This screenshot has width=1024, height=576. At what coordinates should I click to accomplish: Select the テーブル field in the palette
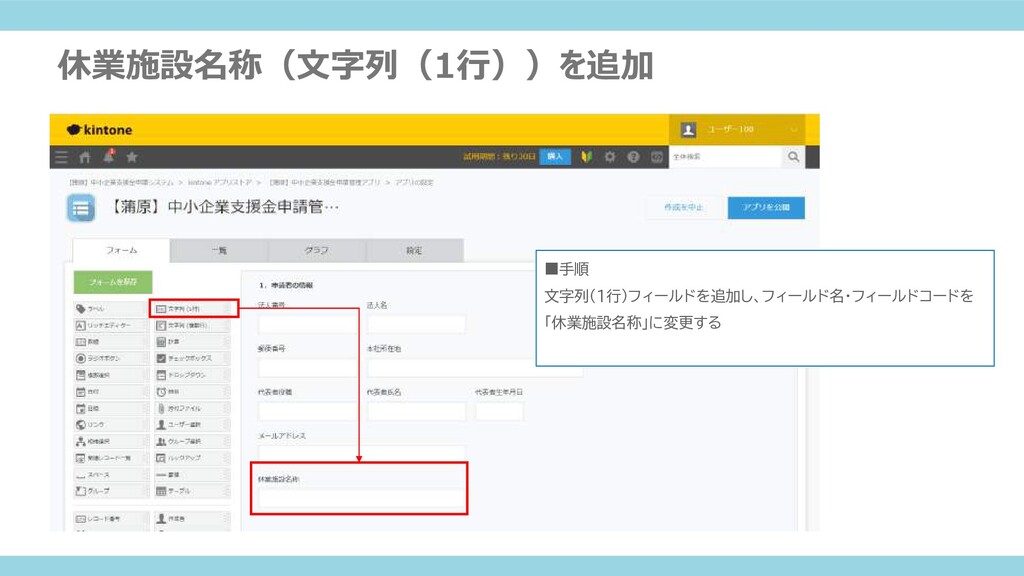click(x=193, y=491)
